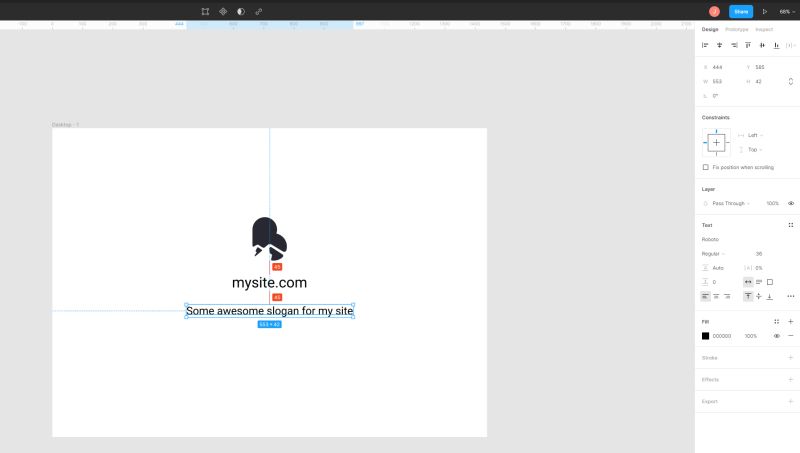
Task: Edit the Auto line height field
Action: pyautogui.click(x=718, y=268)
